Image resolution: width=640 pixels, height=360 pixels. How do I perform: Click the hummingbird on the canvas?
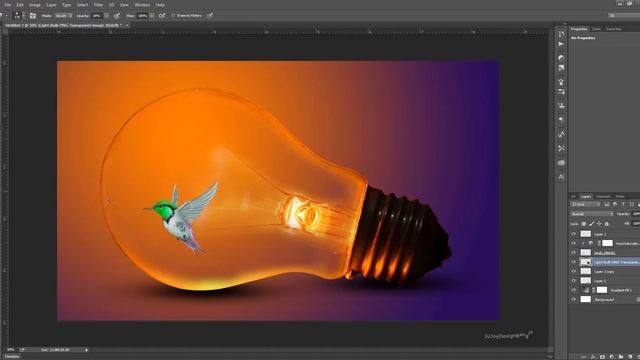pos(181,218)
